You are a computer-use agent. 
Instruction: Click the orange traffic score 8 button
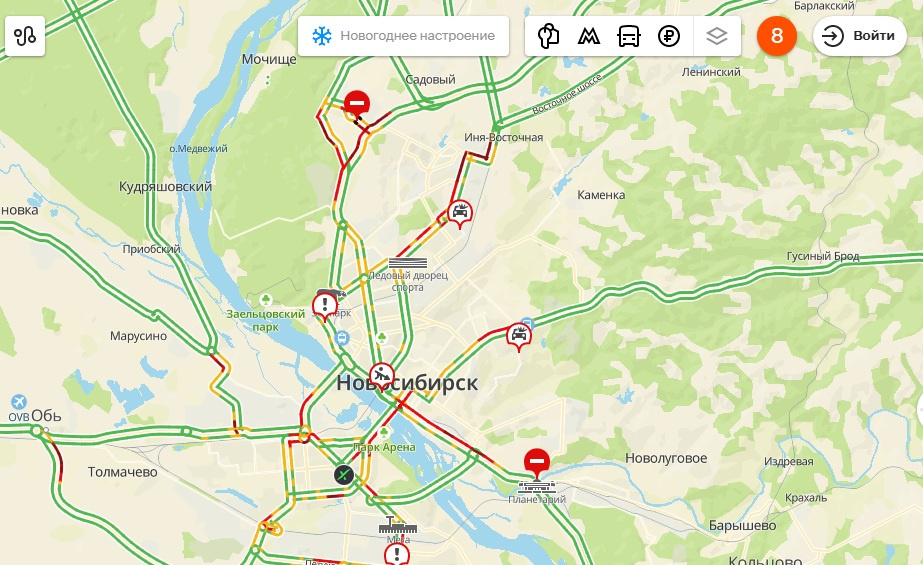pos(776,36)
